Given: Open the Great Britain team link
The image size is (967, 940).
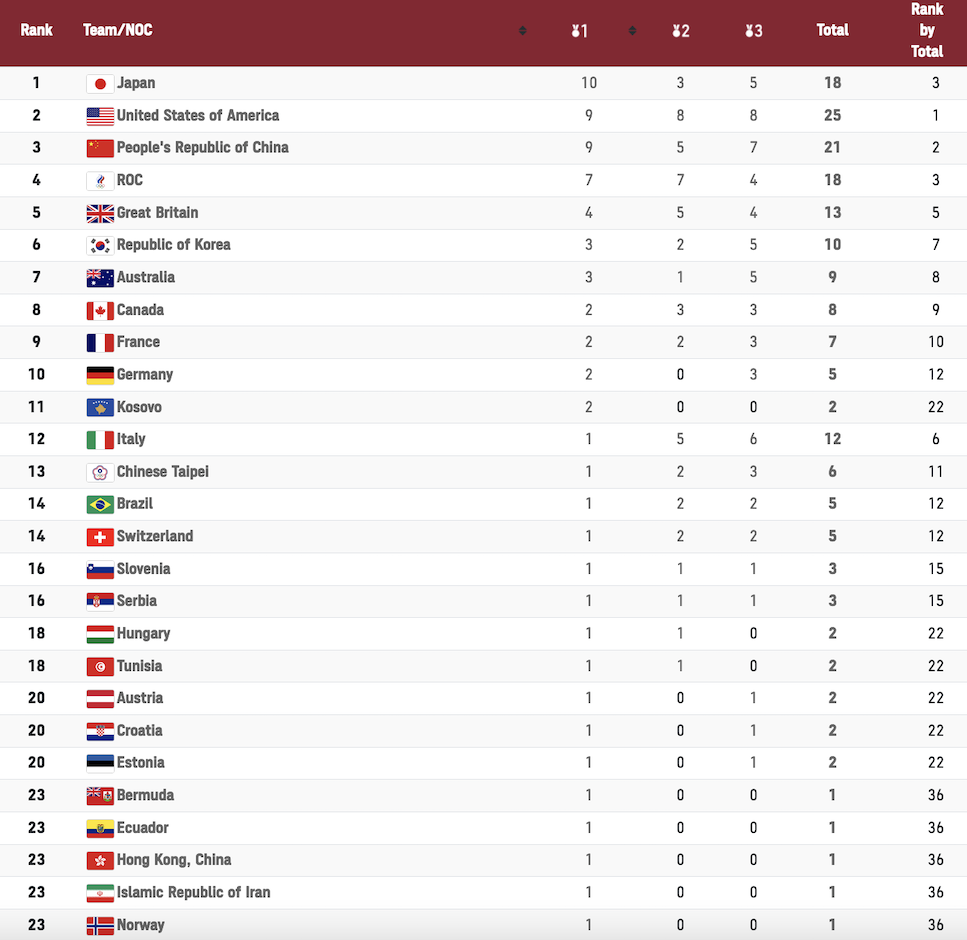Looking at the screenshot, I should click(x=158, y=213).
